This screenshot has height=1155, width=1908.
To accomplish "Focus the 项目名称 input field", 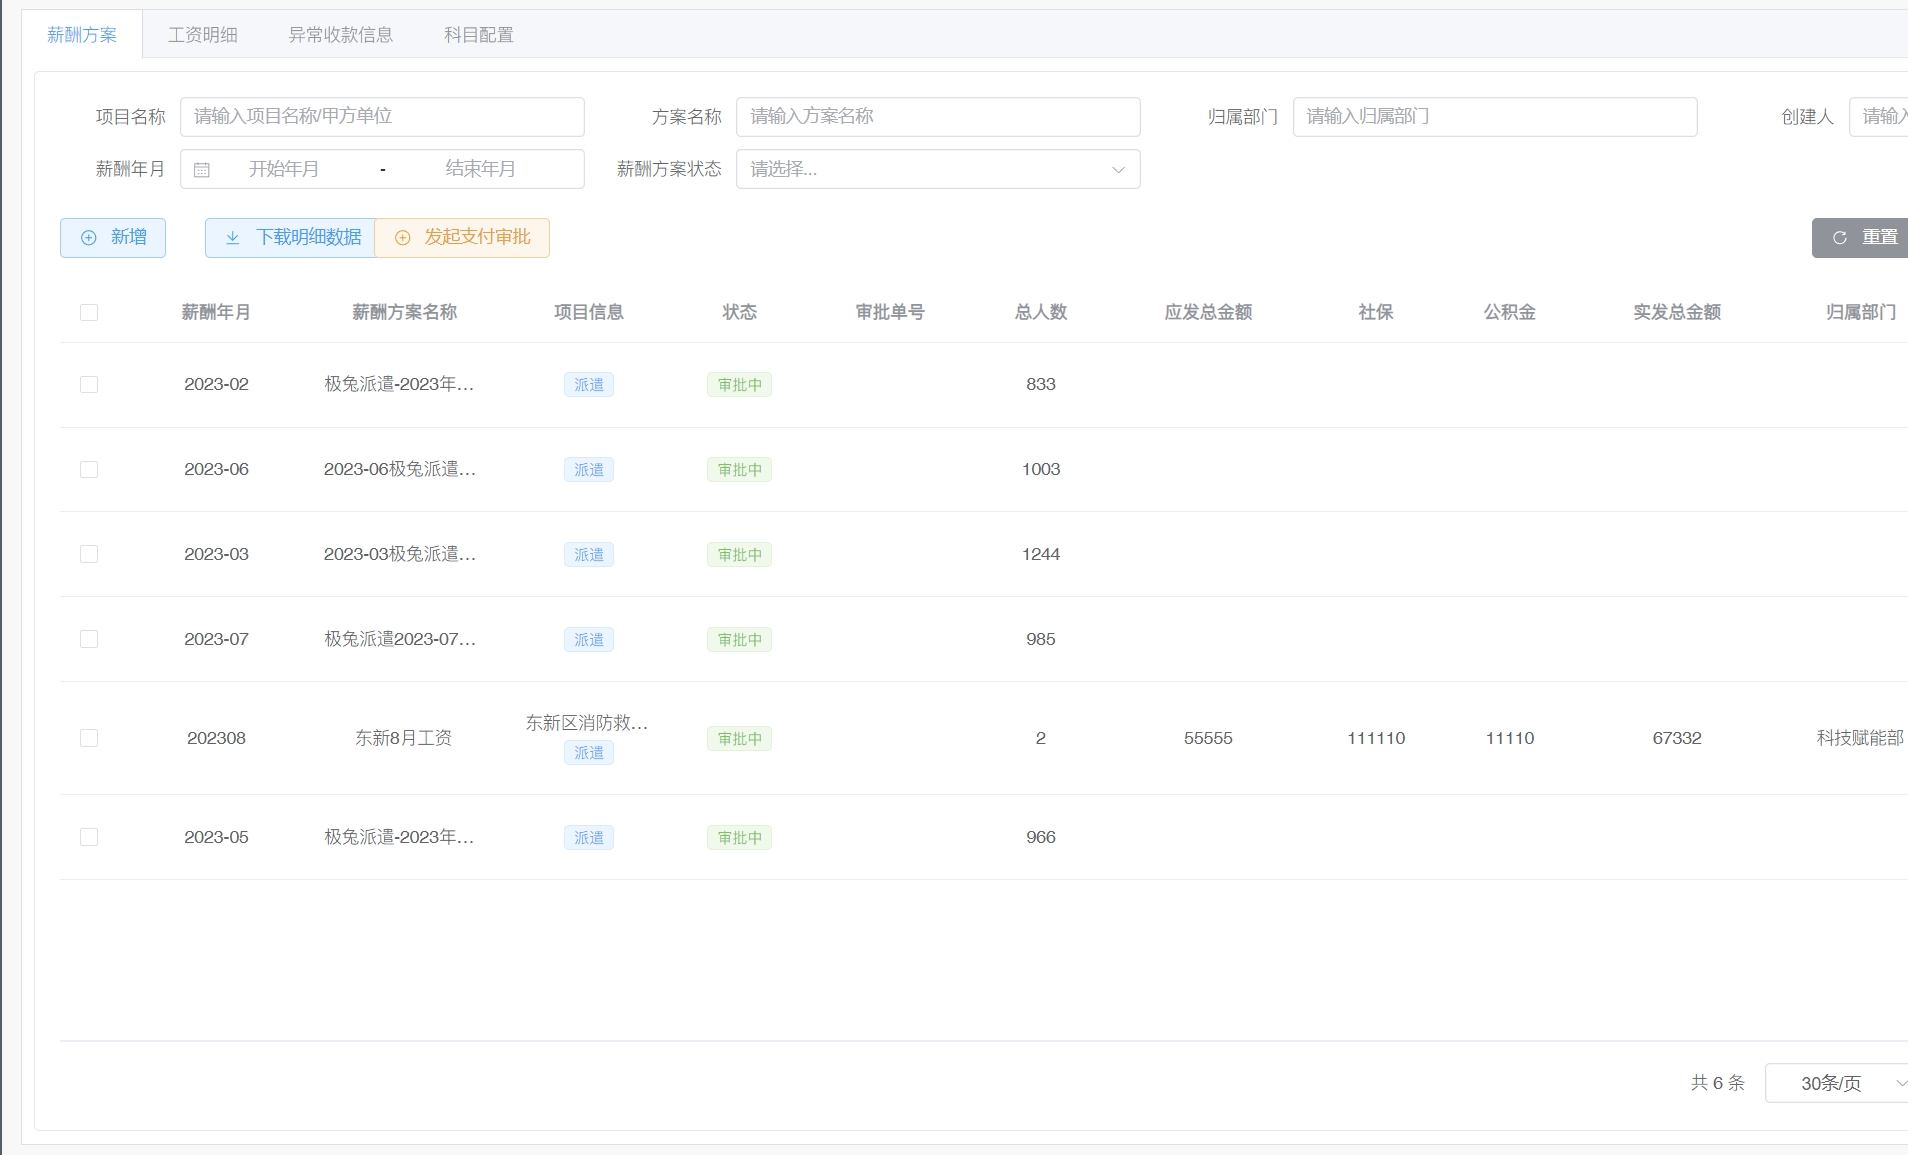I will (x=382, y=117).
